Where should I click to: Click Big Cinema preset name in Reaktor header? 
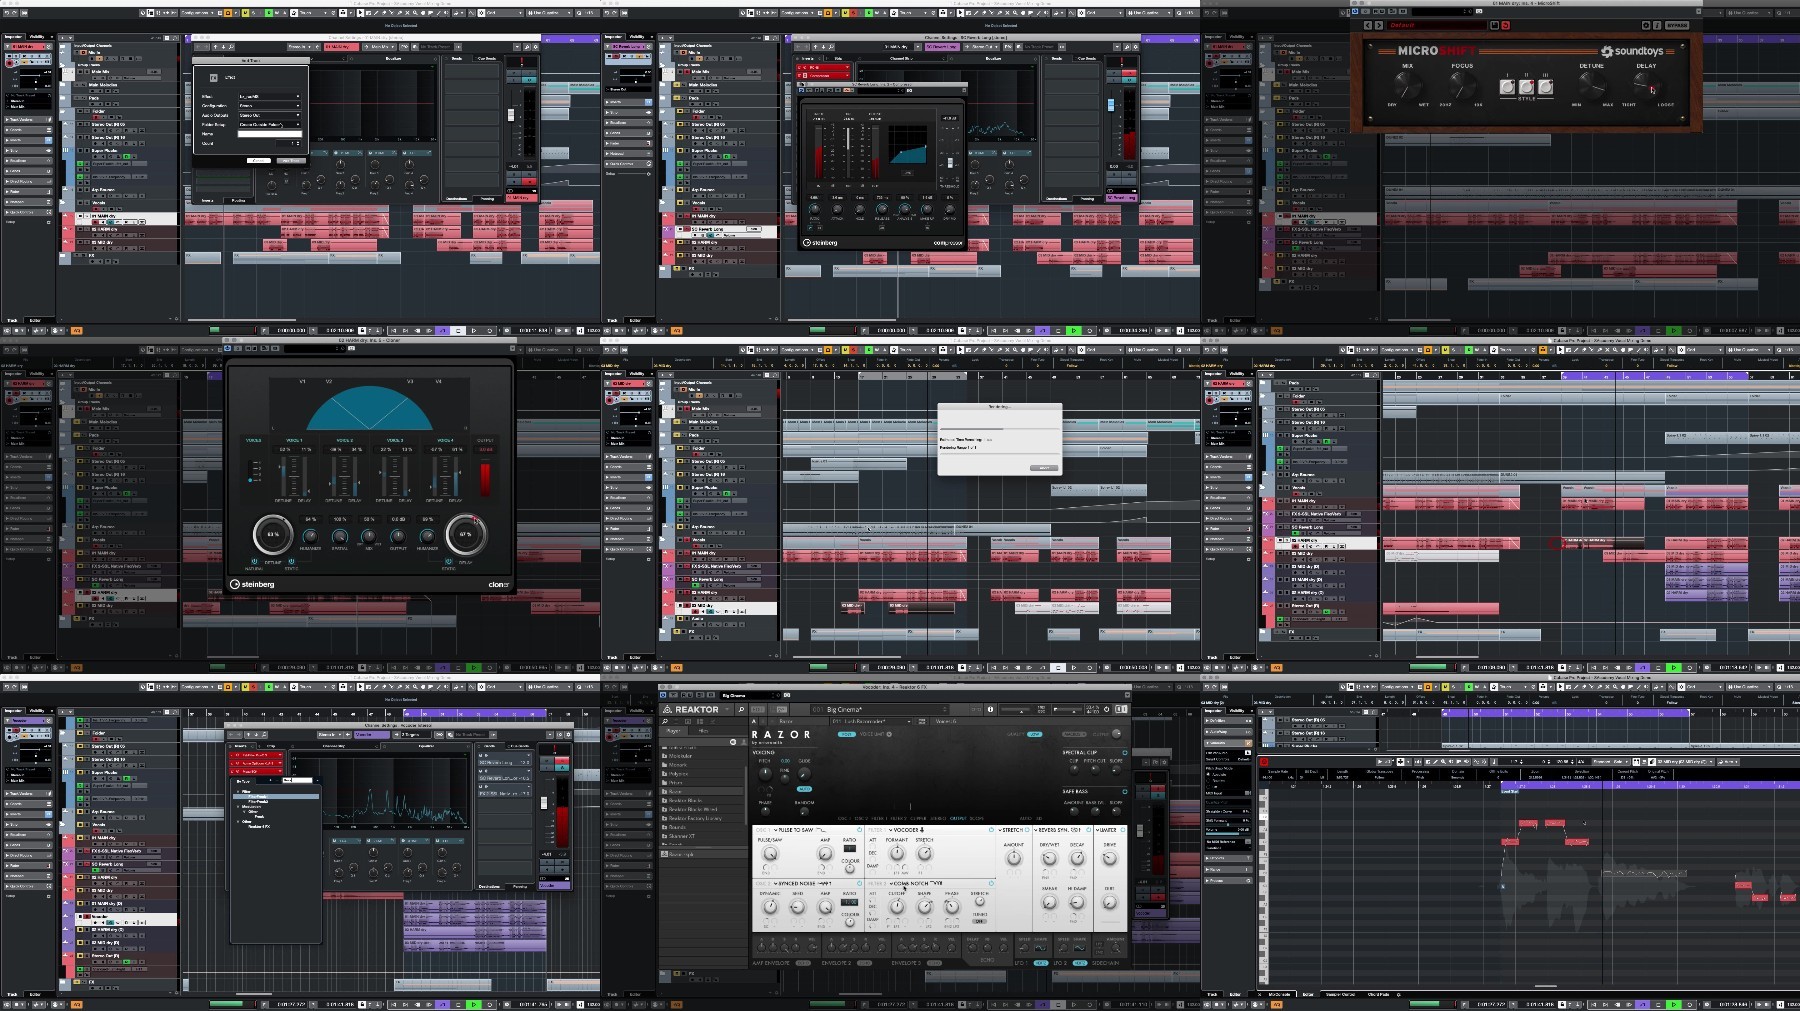(844, 709)
